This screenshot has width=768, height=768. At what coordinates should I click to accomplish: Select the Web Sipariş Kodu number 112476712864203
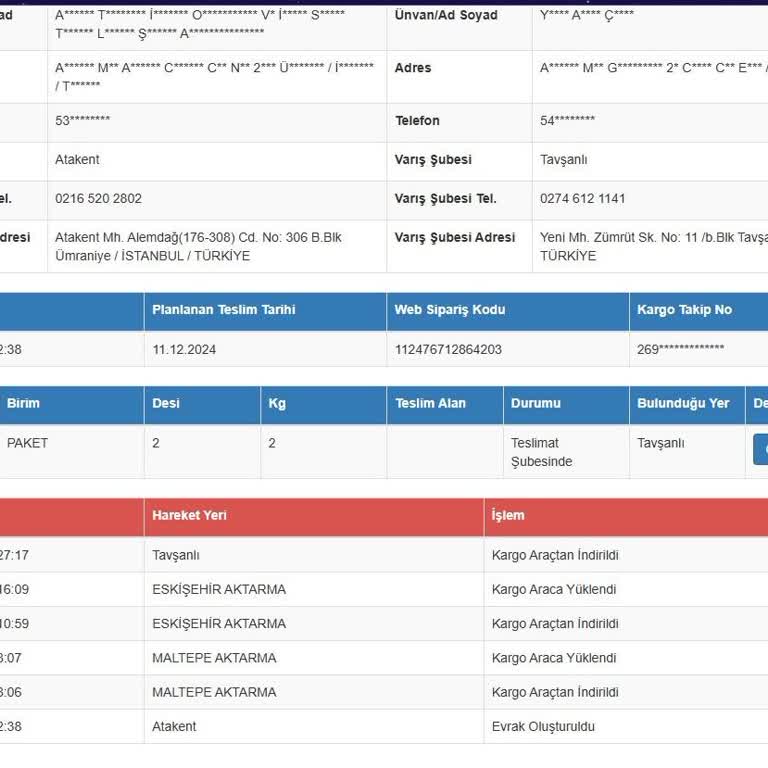(x=448, y=349)
